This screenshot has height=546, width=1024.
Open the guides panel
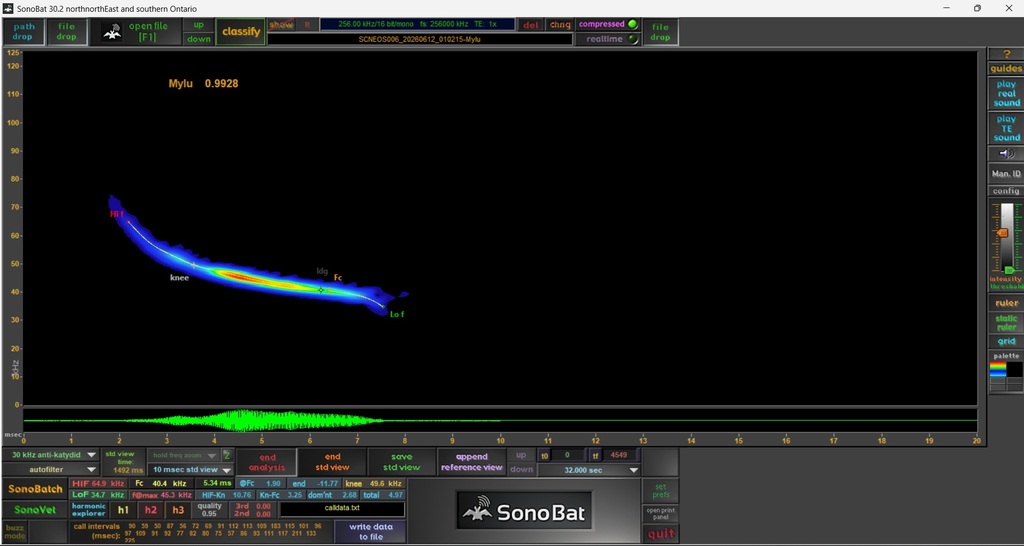[x=1006, y=69]
